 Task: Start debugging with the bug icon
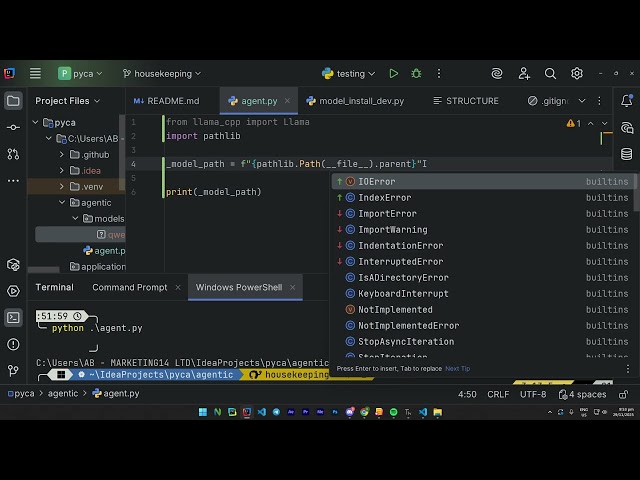(x=416, y=73)
